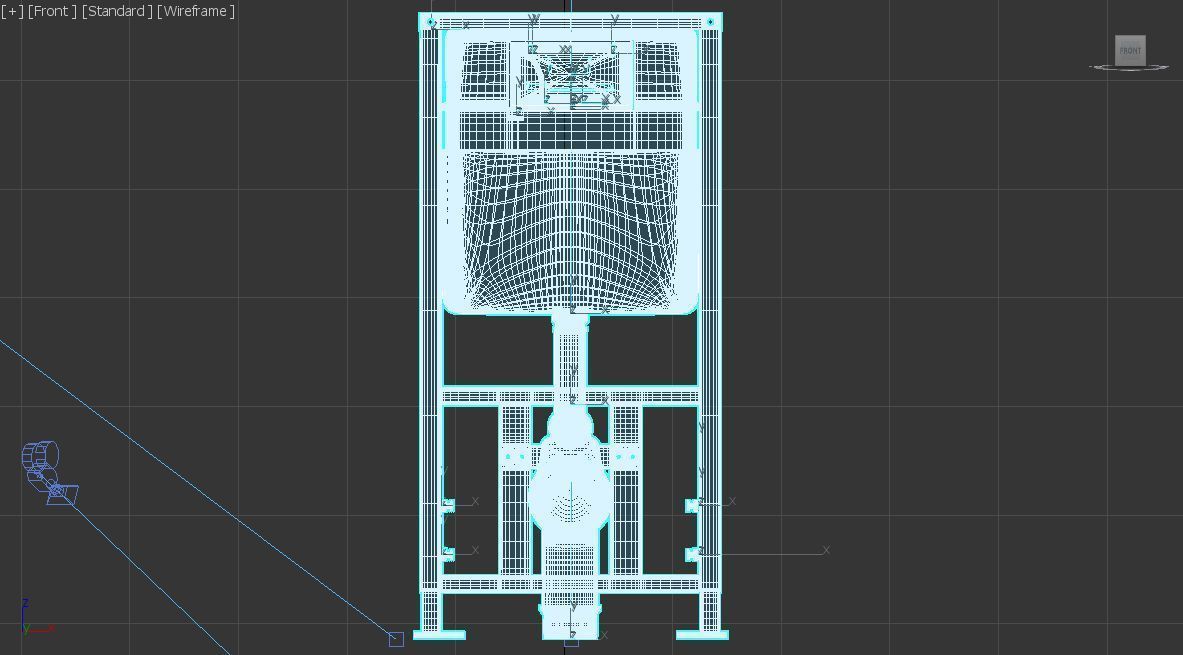Open the [Standard] shading quality menu
The height and width of the screenshot is (655, 1183).
(x=117, y=11)
